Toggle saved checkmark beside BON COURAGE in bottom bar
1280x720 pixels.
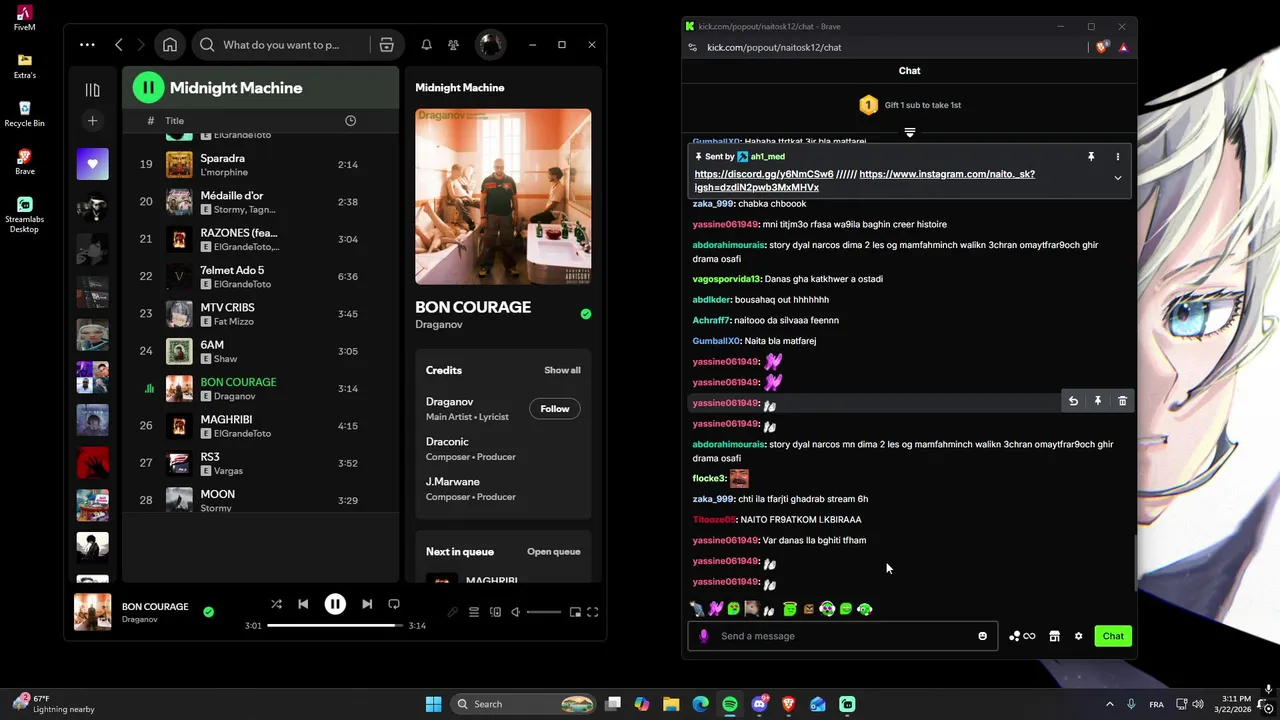(x=208, y=612)
